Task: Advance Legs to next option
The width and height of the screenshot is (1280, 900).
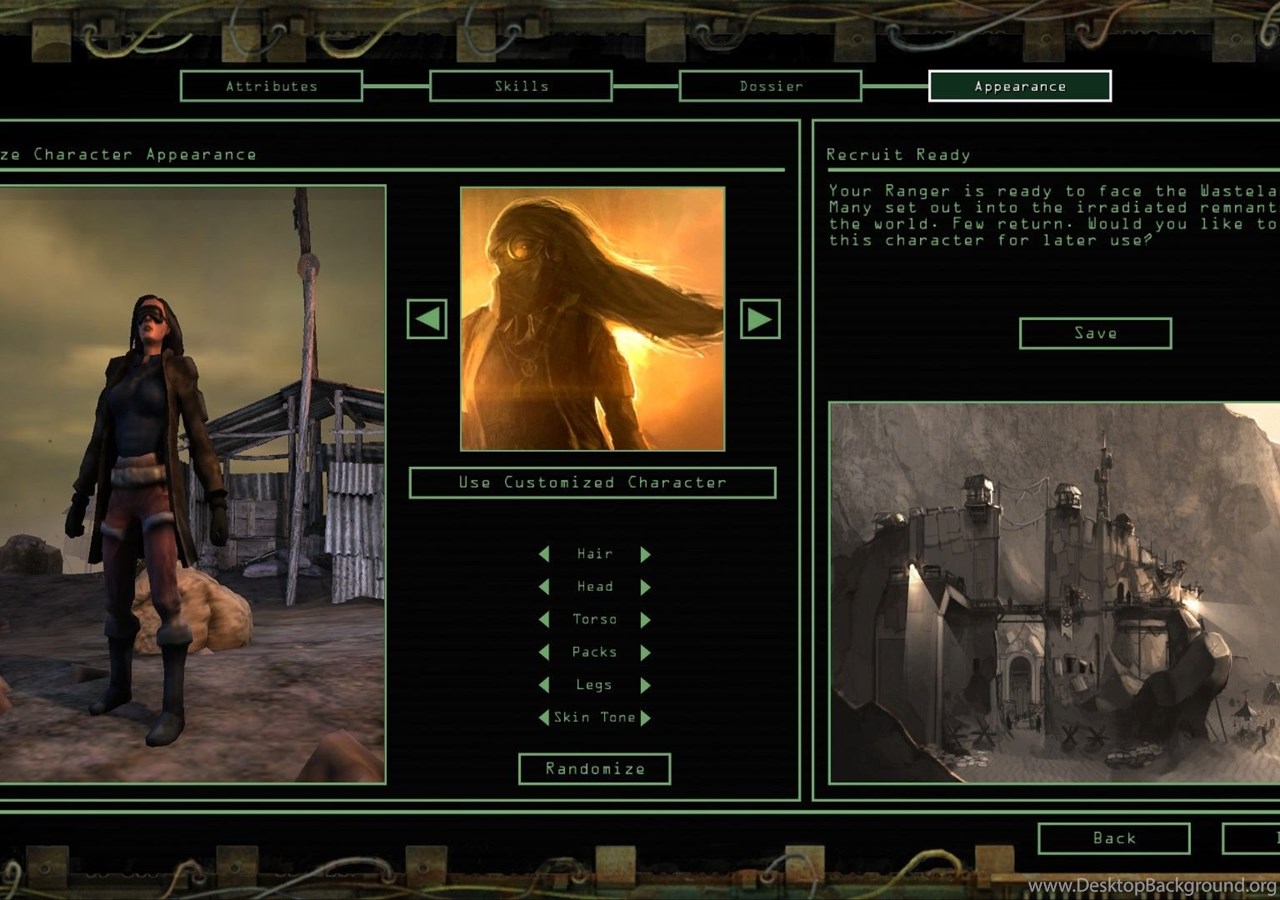Action: 645,685
